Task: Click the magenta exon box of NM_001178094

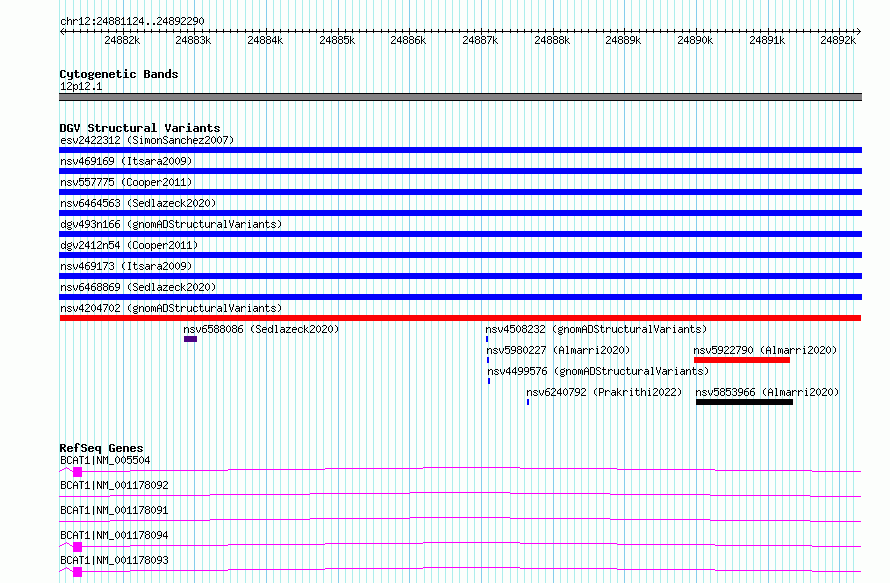Action: pyautogui.click(x=78, y=547)
